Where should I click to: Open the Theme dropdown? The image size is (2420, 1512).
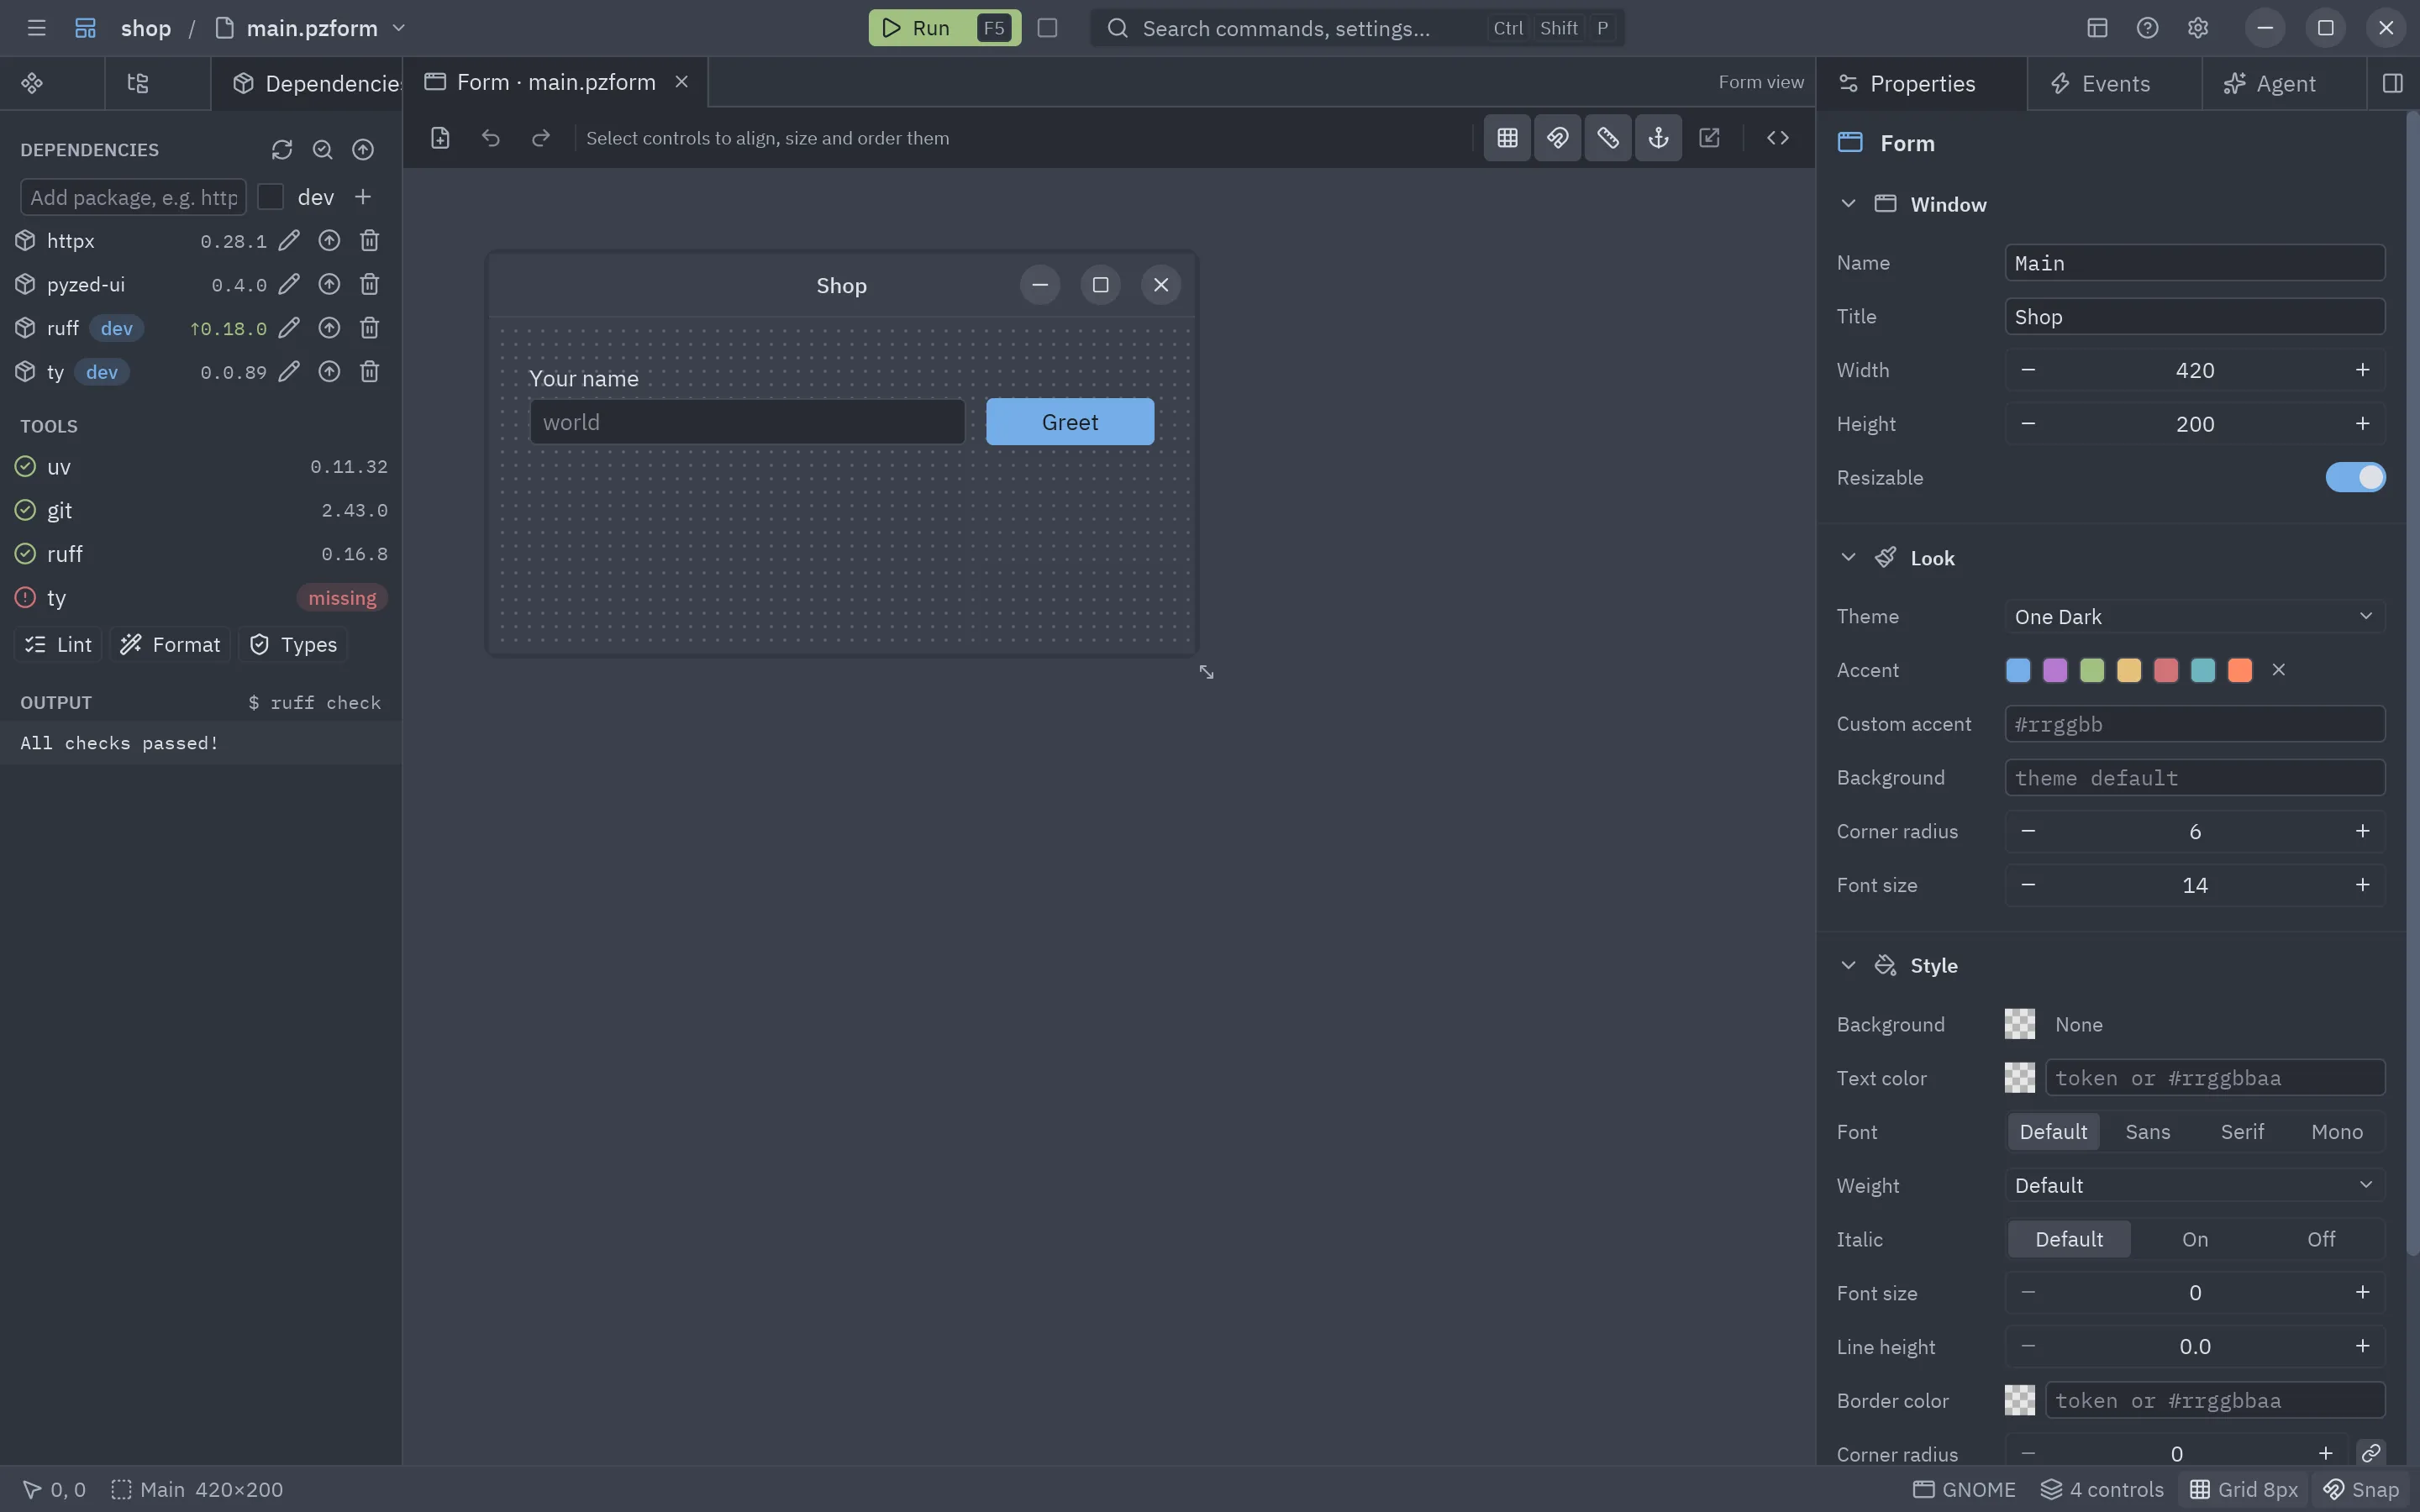point(2194,617)
